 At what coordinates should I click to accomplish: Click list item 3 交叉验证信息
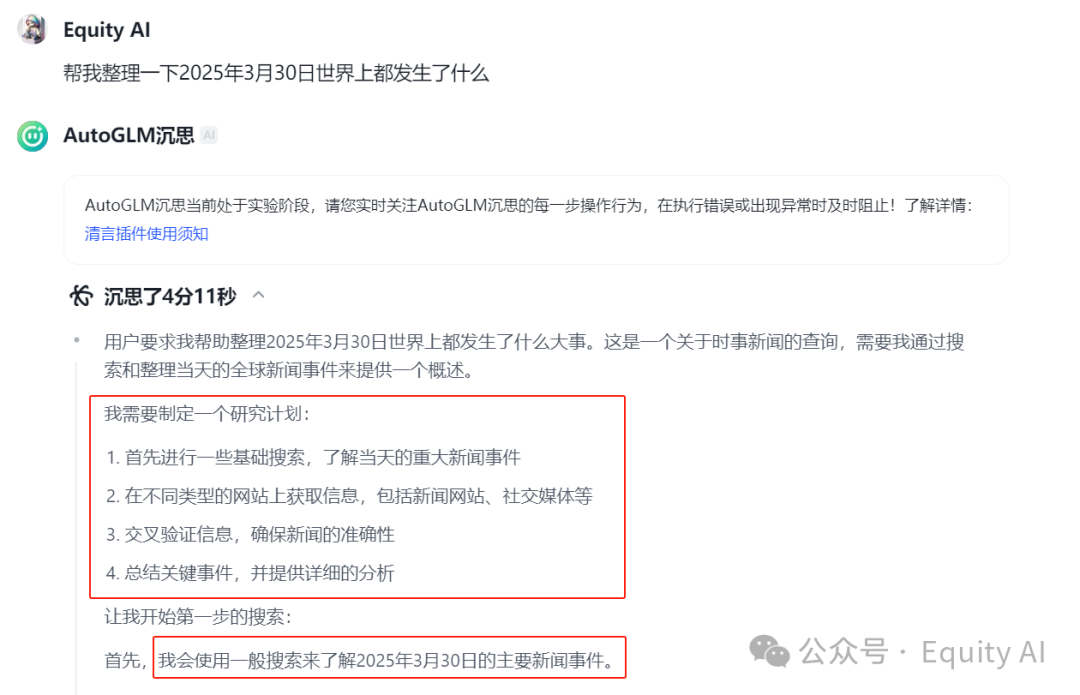pos(250,535)
